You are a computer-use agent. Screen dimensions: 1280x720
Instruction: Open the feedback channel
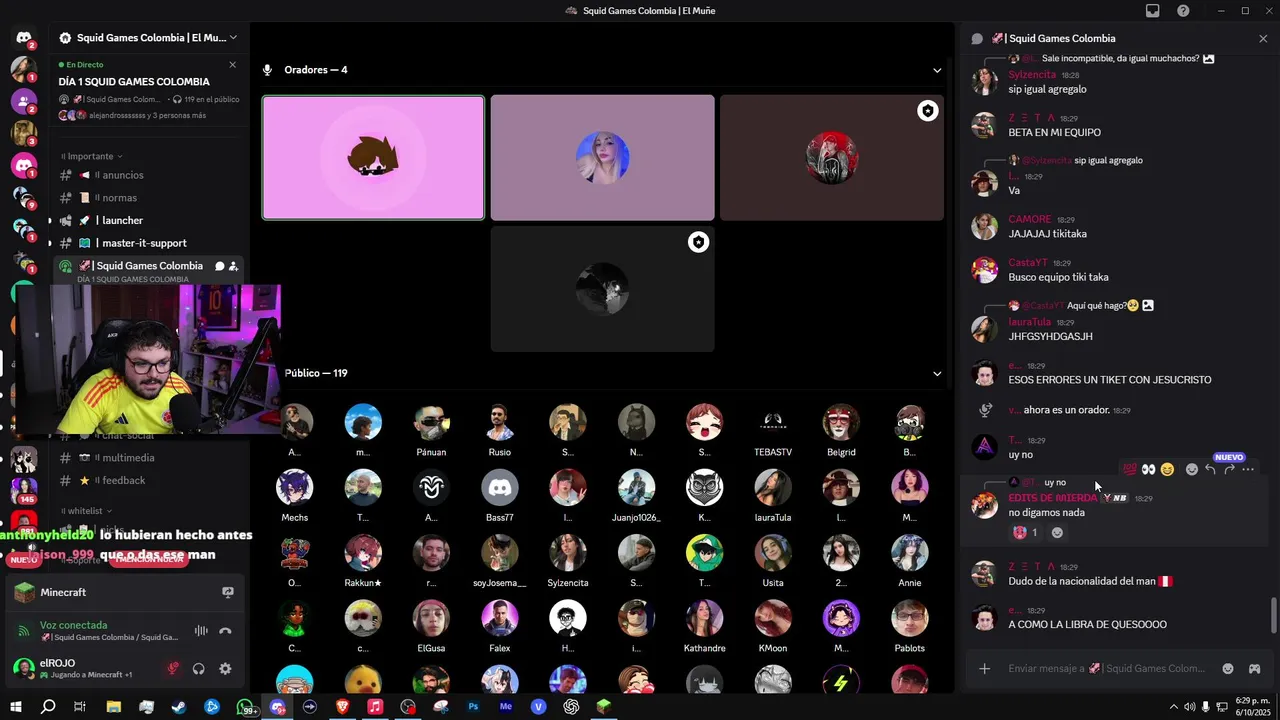pyautogui.click(x=148, y=480)
